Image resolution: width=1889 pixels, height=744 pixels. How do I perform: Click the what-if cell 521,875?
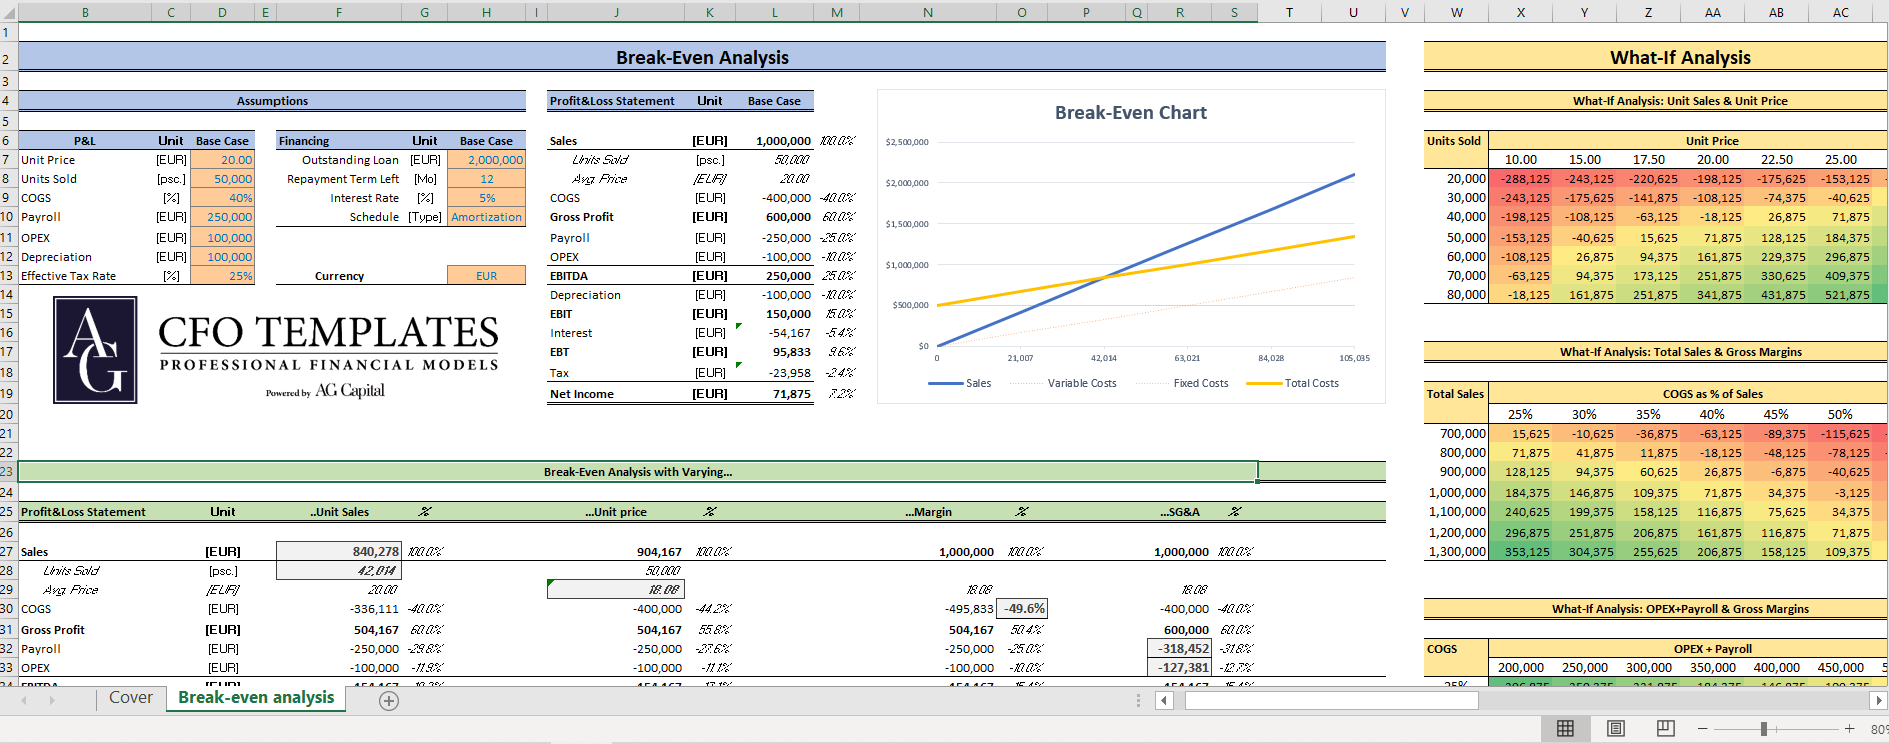click(1841, 295)
